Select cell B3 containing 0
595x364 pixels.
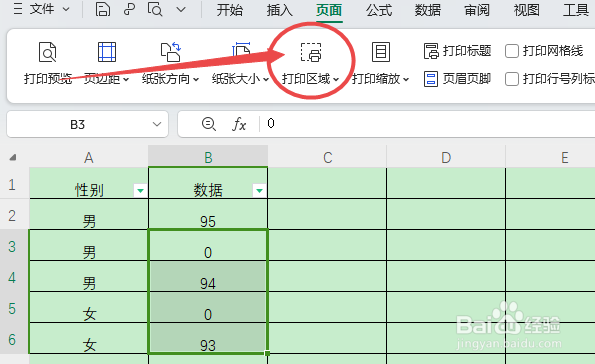click(208, 246)
